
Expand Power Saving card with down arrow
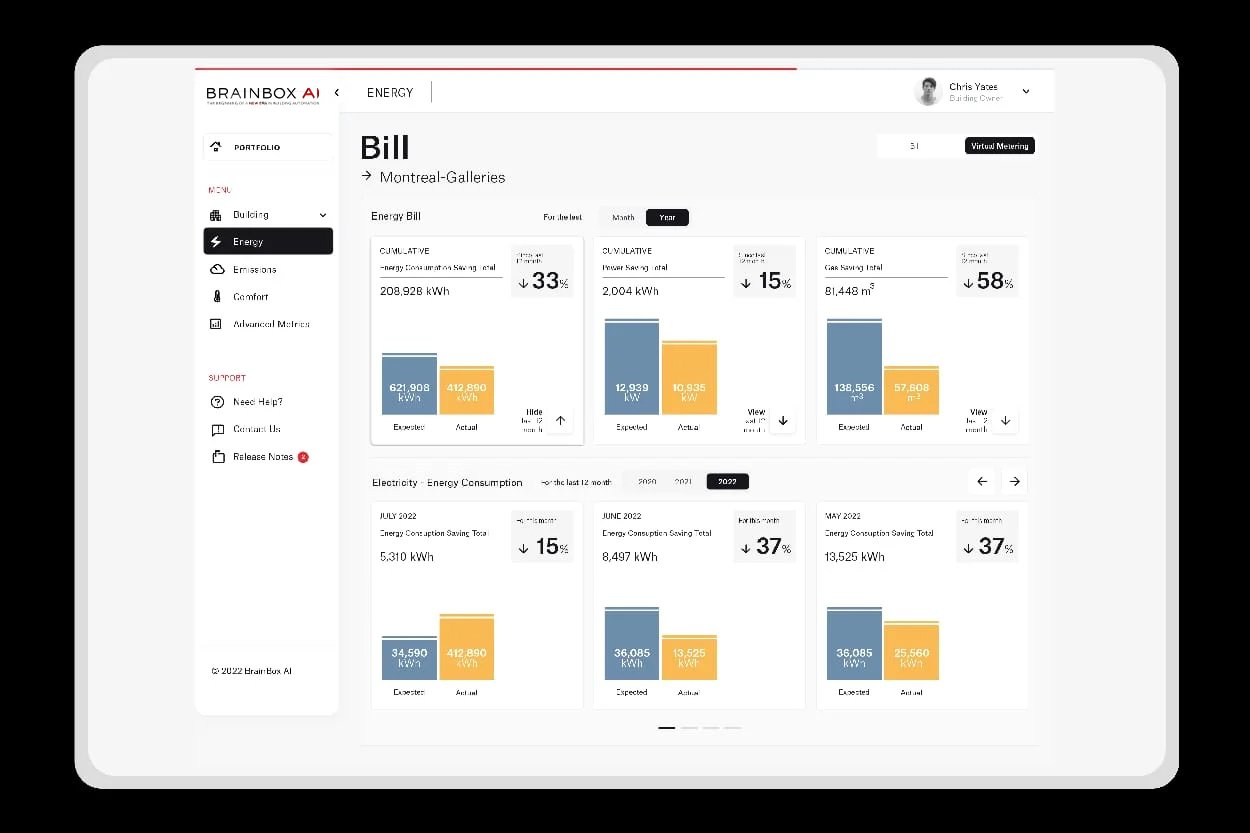pos(783,421)
